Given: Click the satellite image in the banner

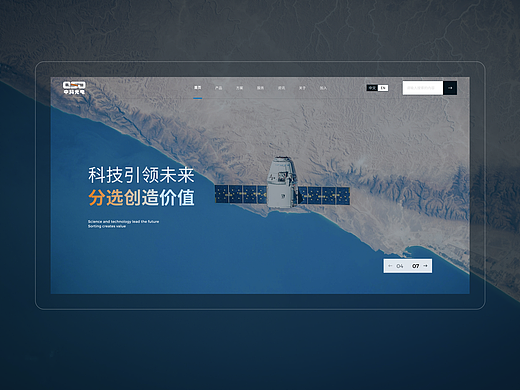Looking at the screenshot, I should pyautogui.click(x=282, y=183).
